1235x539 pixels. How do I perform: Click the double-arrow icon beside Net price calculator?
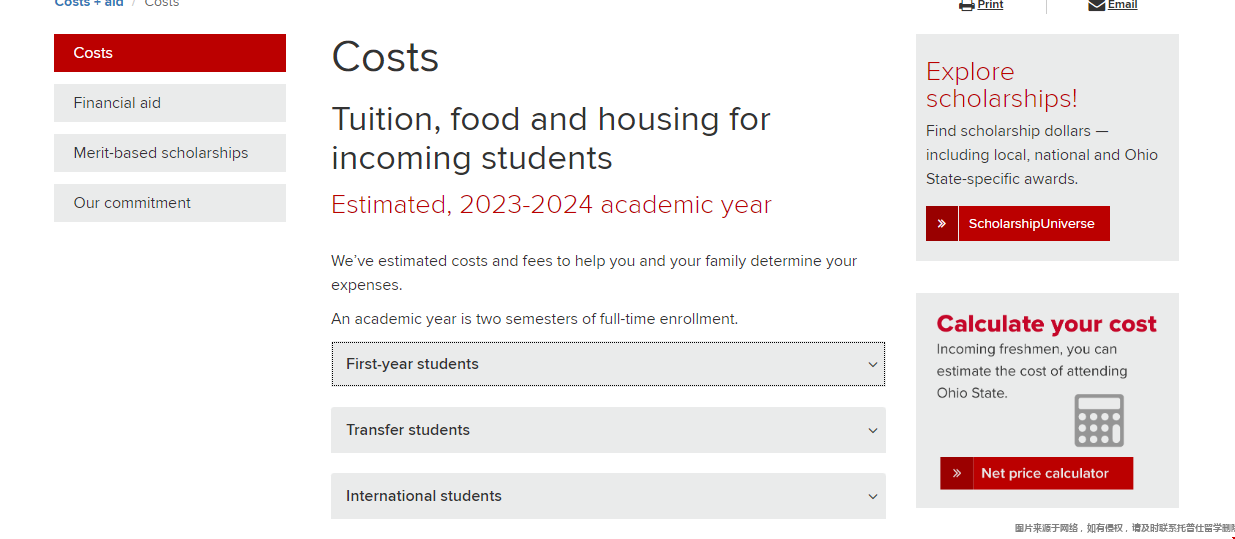click(956, 473)
